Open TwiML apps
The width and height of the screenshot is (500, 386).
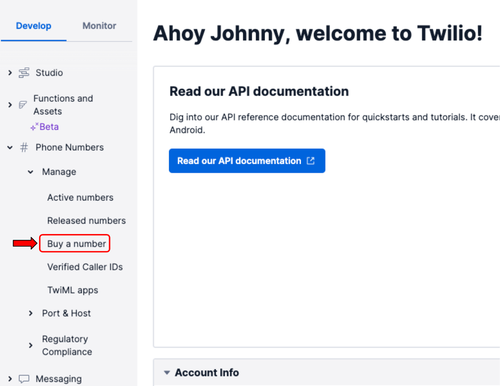73,290
